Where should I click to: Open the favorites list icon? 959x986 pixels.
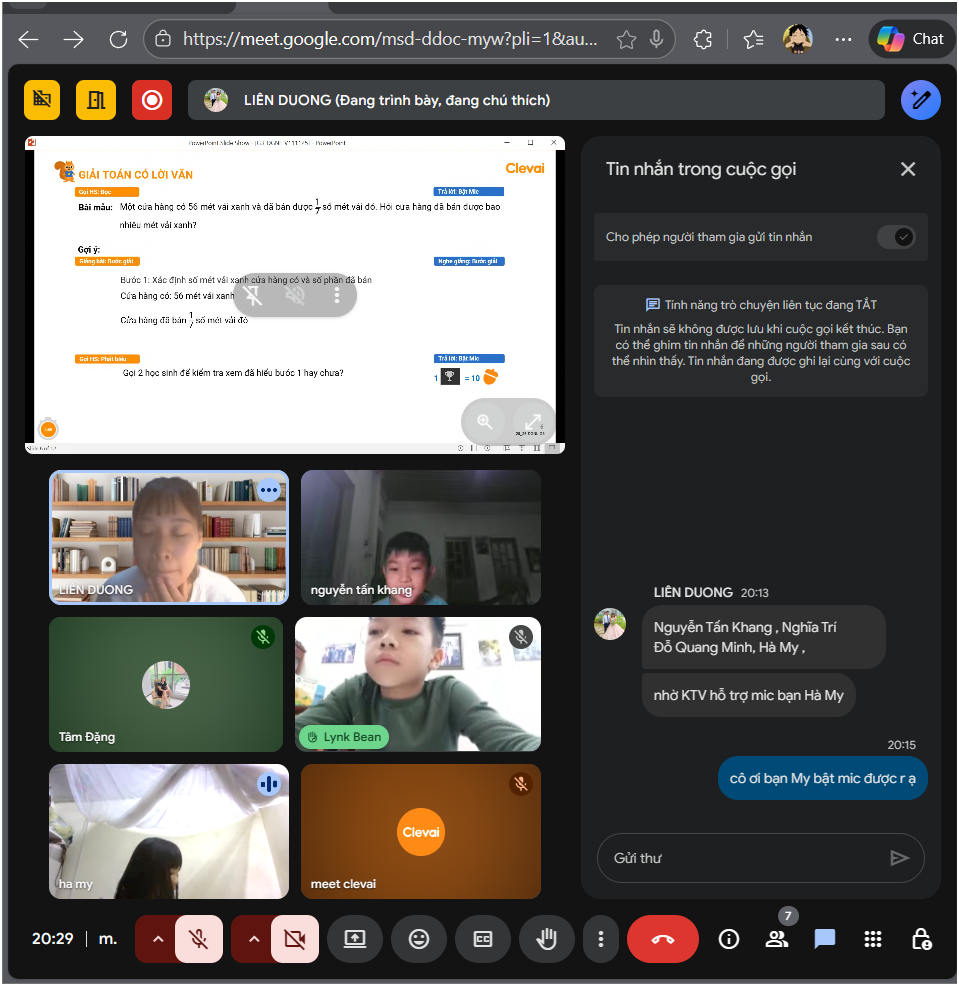753,40
